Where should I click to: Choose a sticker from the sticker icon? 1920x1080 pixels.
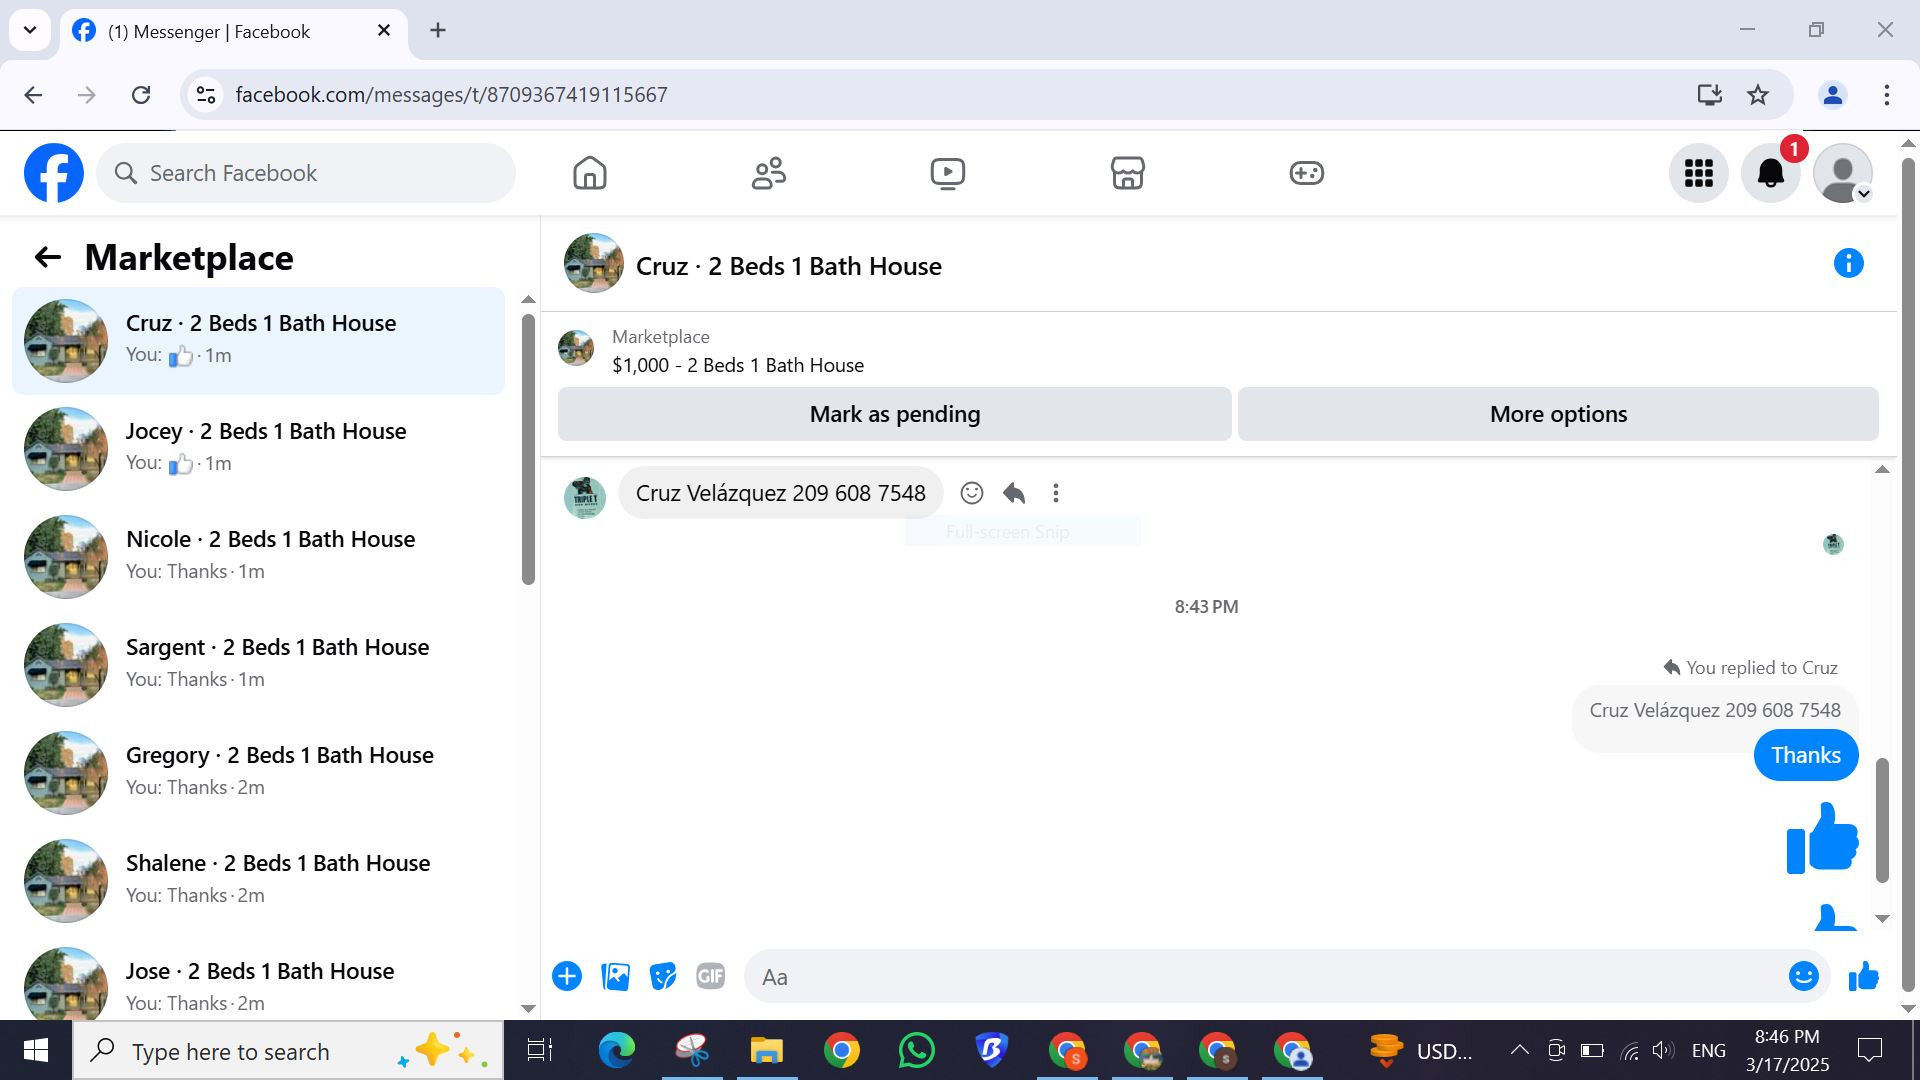coord(663,976)
